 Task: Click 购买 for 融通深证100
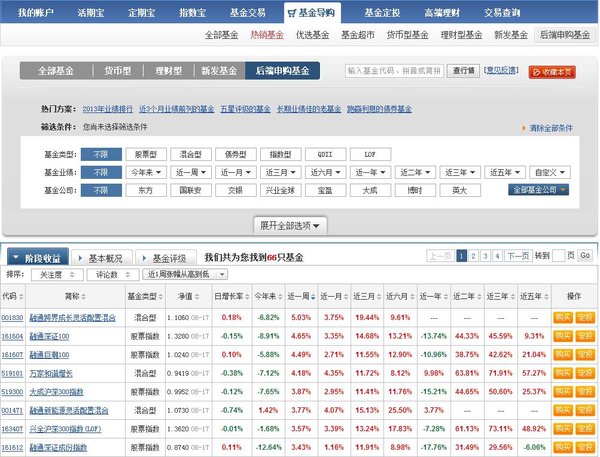click(562, 336)
